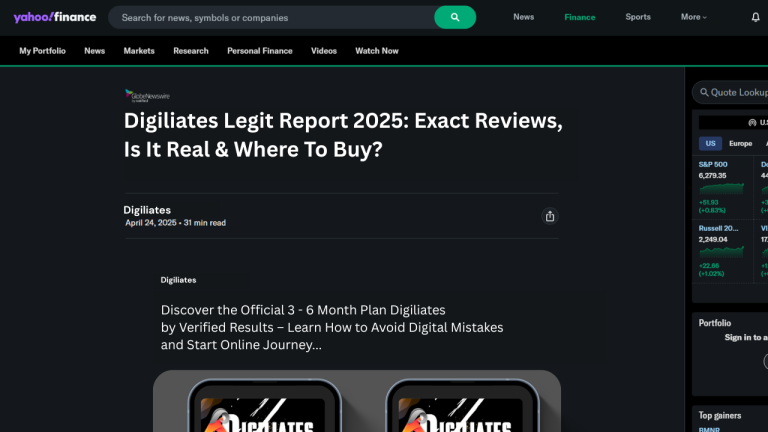Open the Watch Now navigation item
The width and height of the screenshot is (768, 432).
click(377, 51)
